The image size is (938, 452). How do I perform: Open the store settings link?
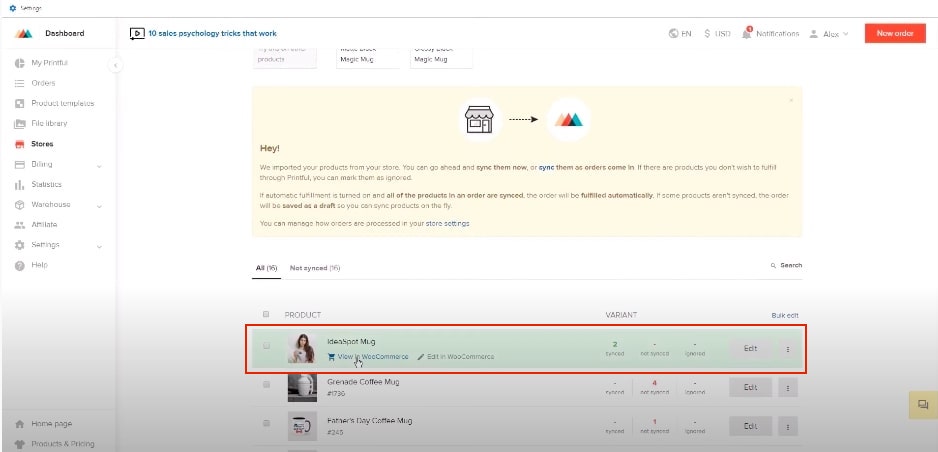(x=447, y=223)
